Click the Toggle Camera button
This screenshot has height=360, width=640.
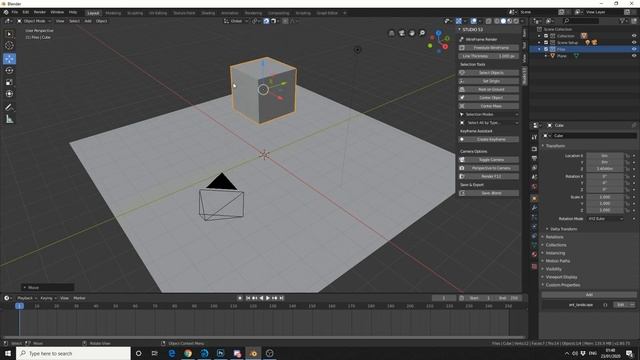(x=489, y=160)
